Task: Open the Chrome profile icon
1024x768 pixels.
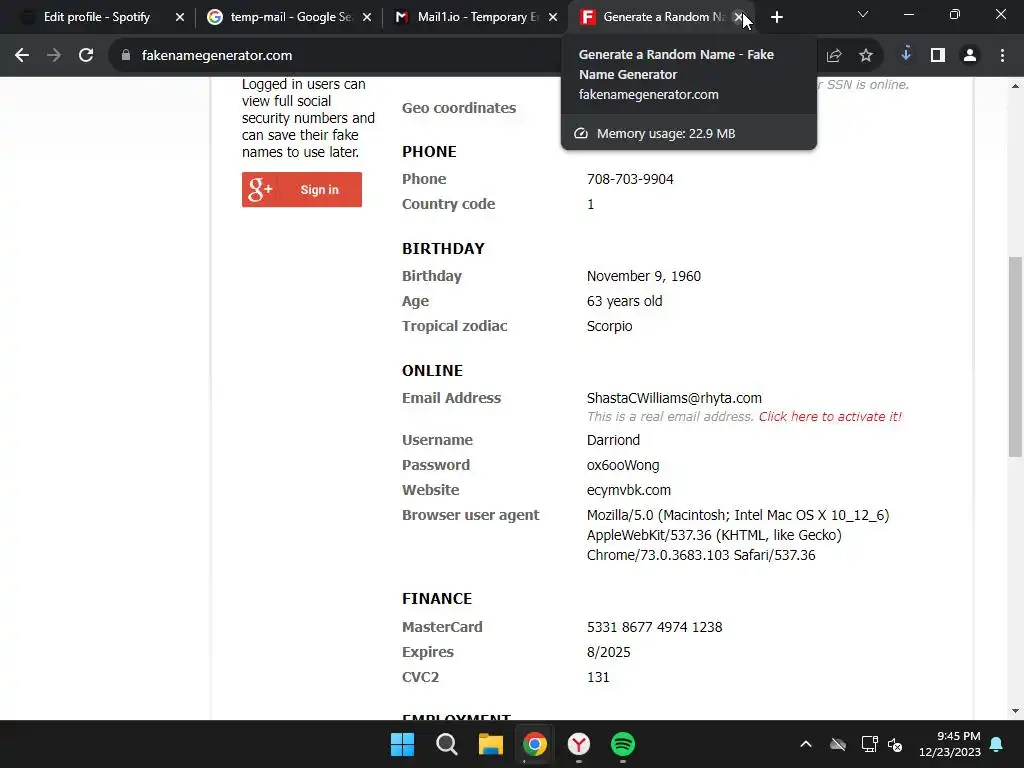Action: [970, 56]
